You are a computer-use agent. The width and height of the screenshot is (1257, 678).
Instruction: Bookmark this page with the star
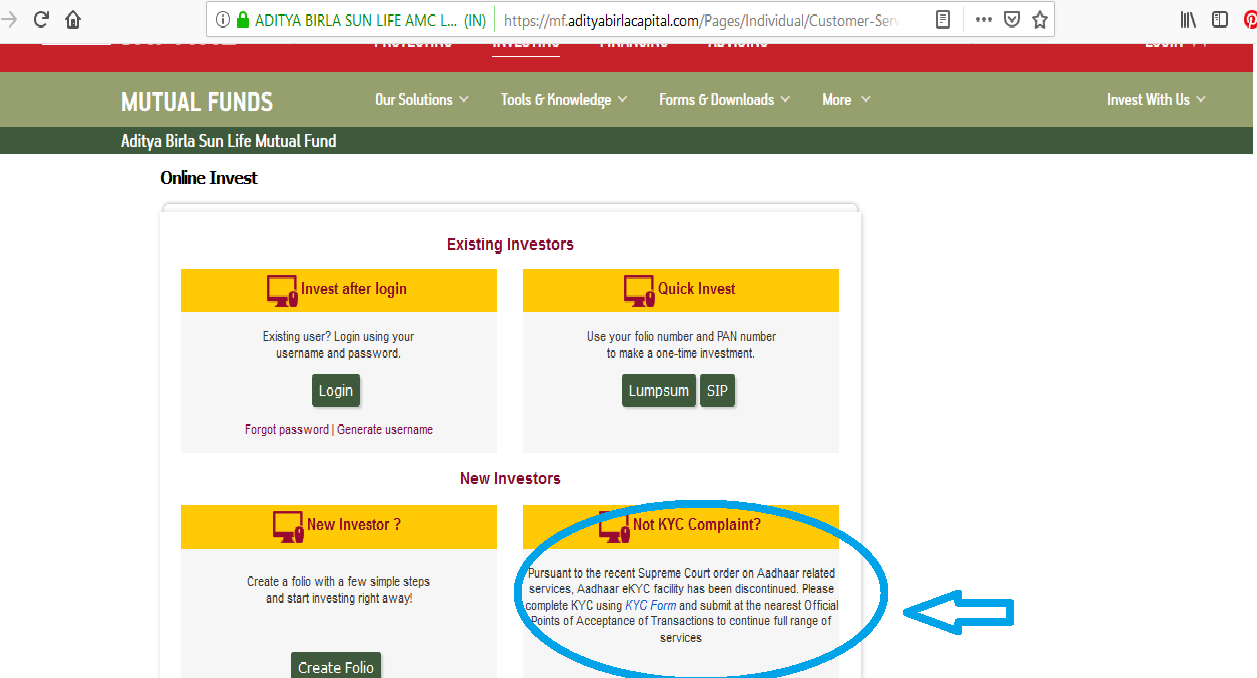pyautogui.click(x=1040, y=19)
